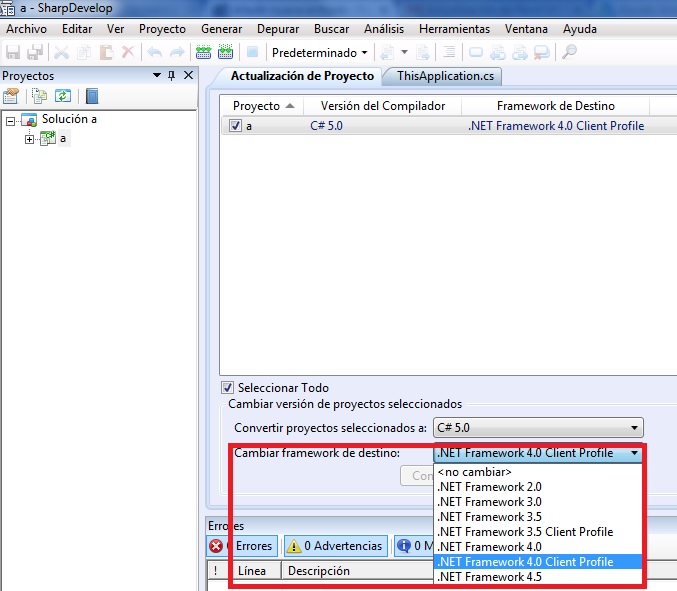Viewport: 677px width, 591px height.
Task: Open project properties icon in Proyectos panel
Action: coord(11,96)
